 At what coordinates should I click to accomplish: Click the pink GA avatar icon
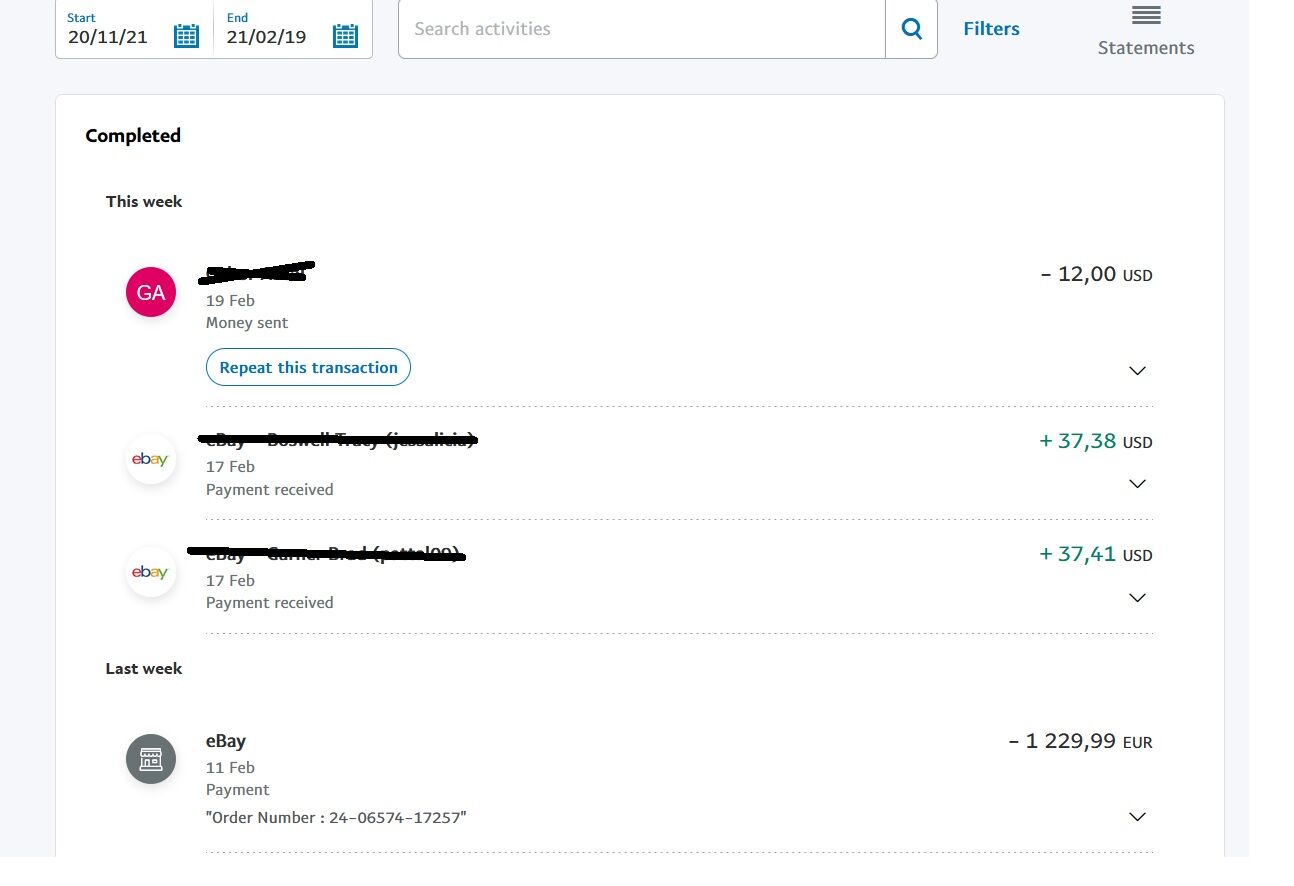tap(151, 292)
